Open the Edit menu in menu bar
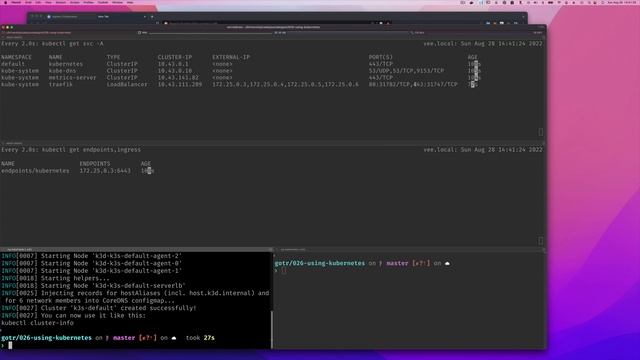Screen dimensions: 640x360 (38, 2)
